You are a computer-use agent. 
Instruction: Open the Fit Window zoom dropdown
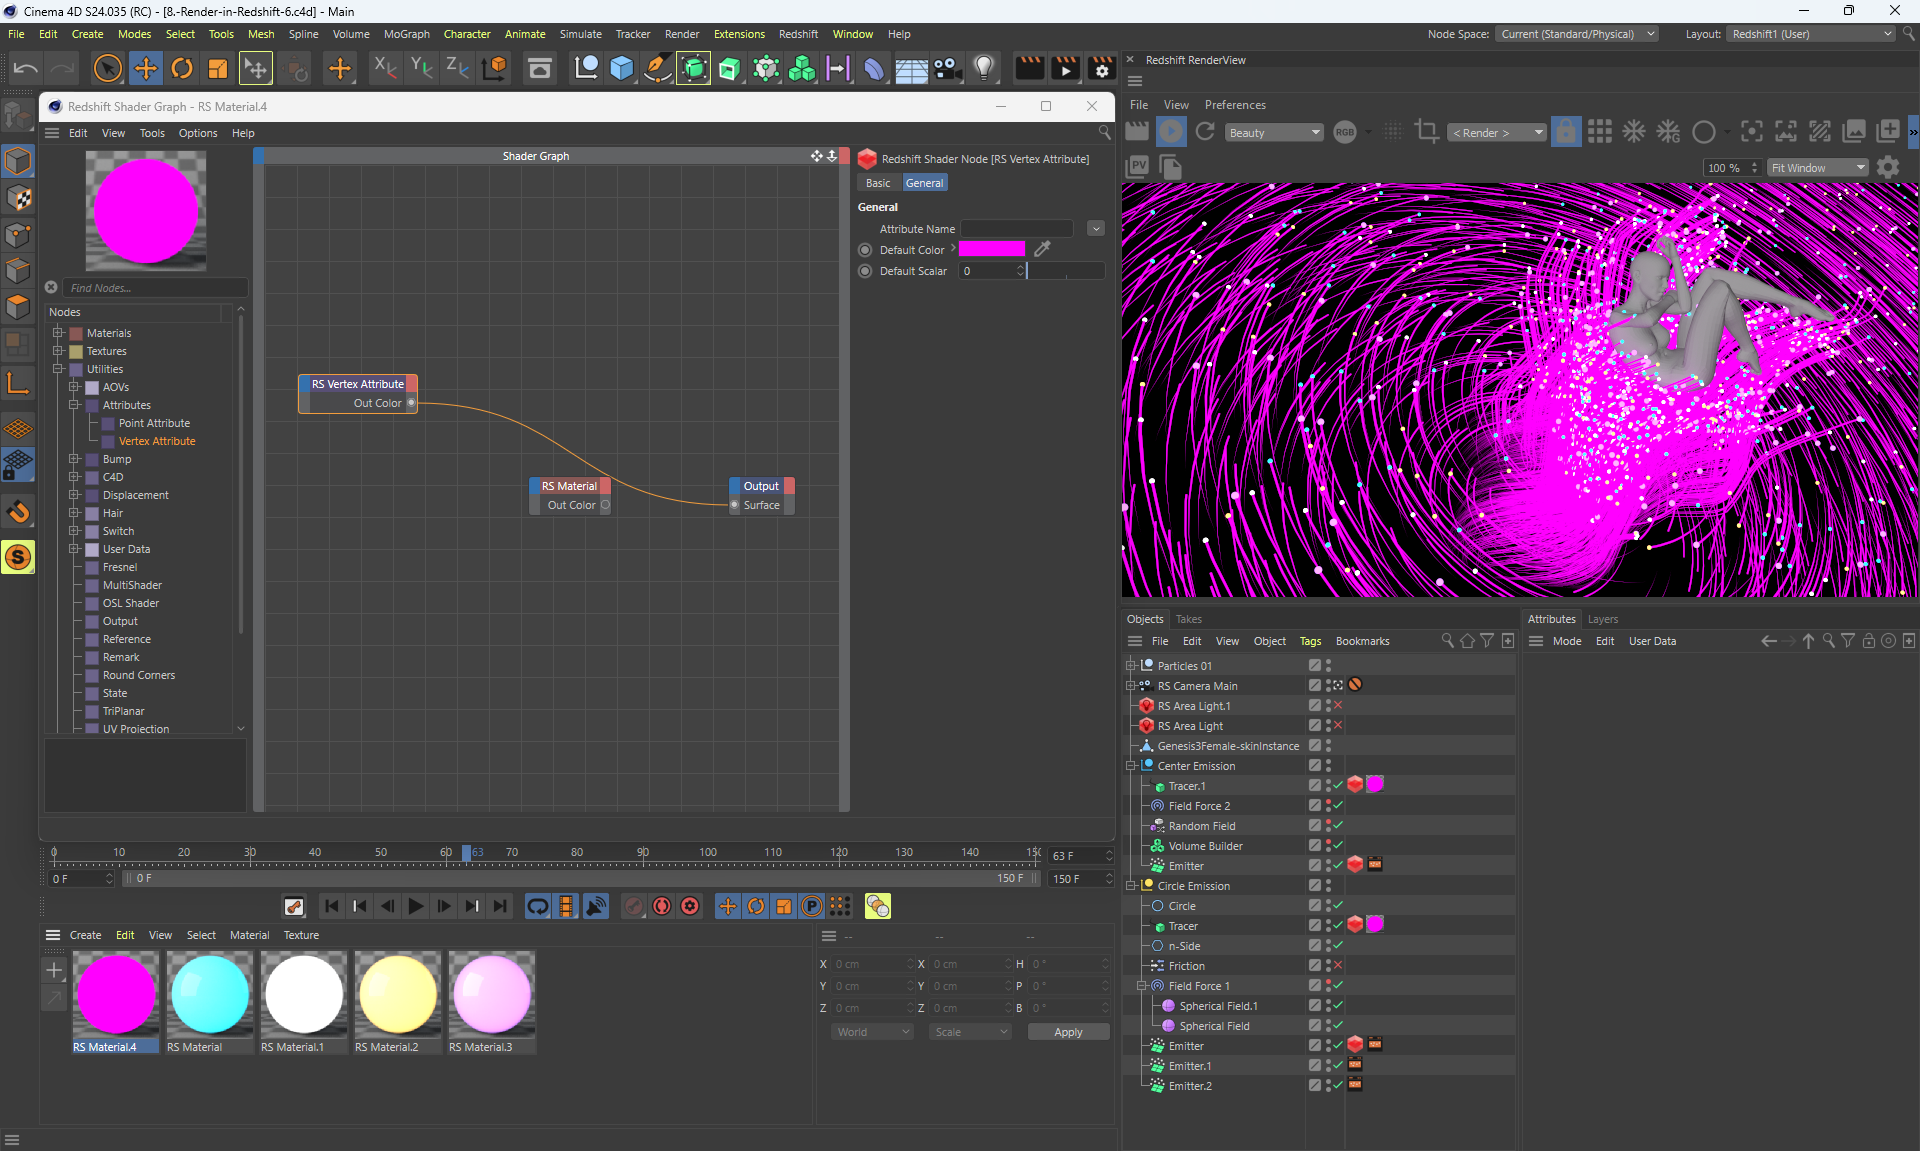click(1817, 168)
